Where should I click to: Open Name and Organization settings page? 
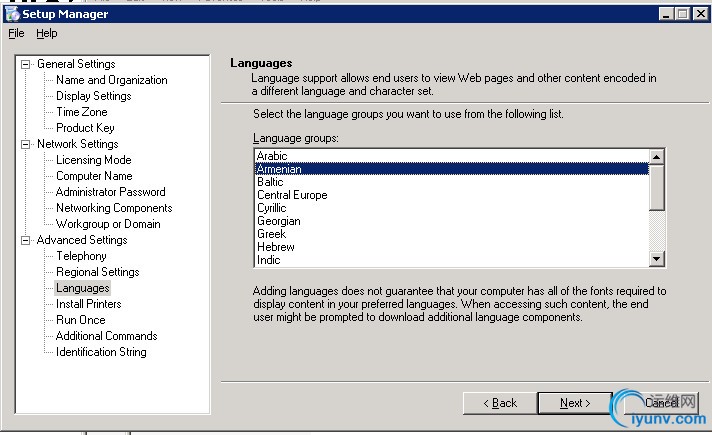pyautogui.click(x=111, y=80)
